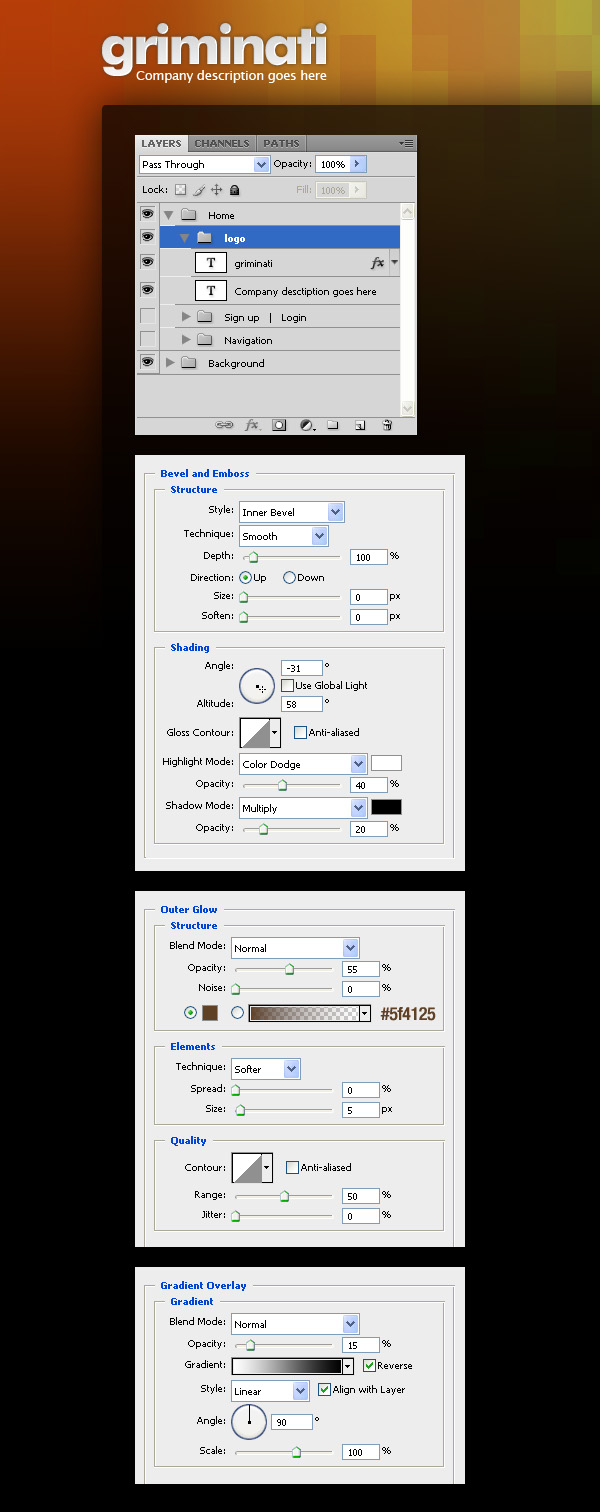Collapse the Home group triangle
Screen dimensions: 600x1512
pos(168,215)
